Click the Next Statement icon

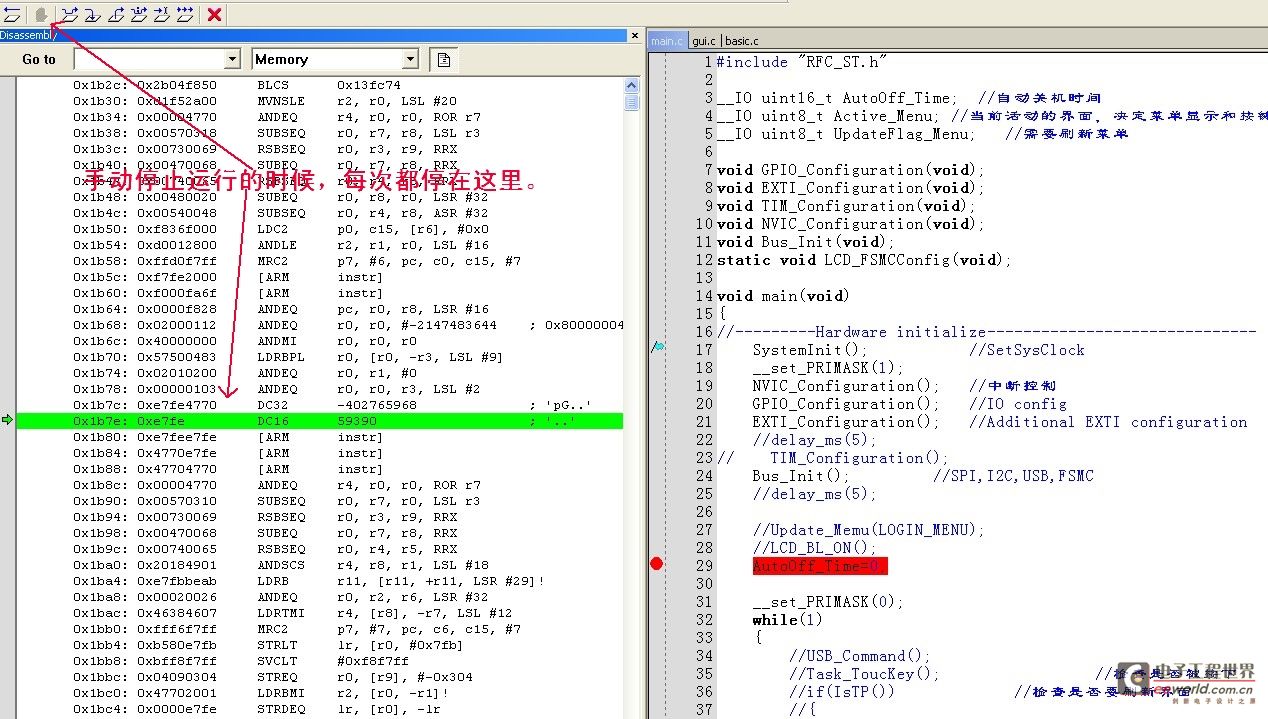[x=138, y=14]
